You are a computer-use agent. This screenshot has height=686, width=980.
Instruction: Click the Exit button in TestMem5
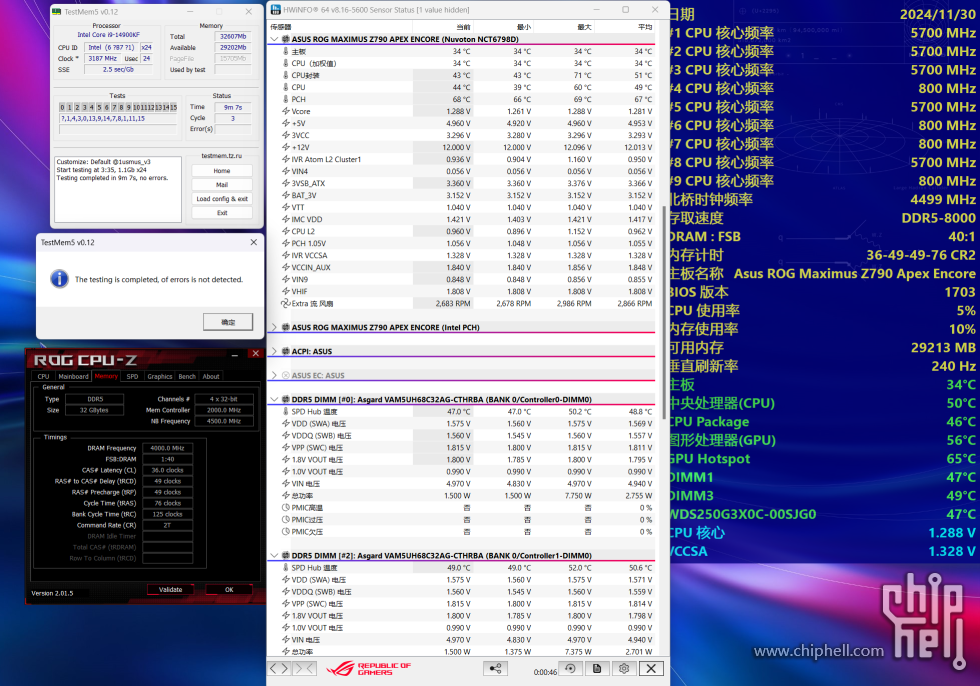click(222, 213)
